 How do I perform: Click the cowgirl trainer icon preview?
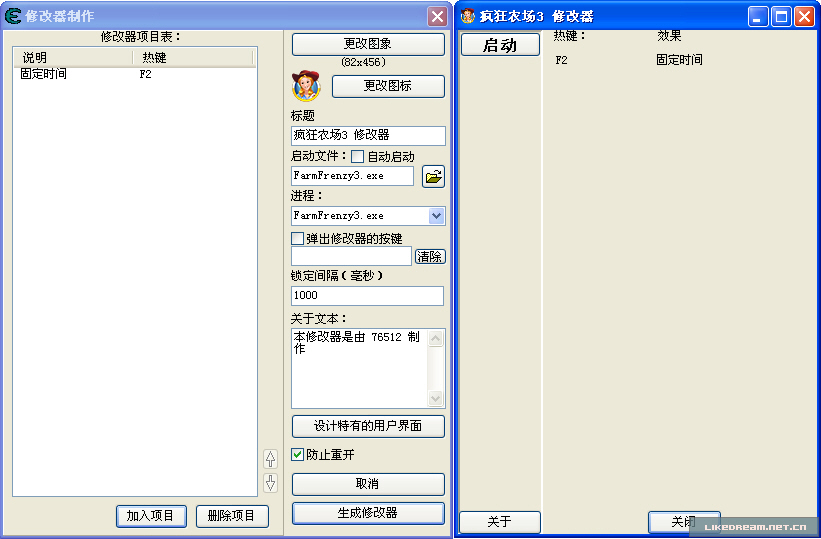tap(306, 86)
